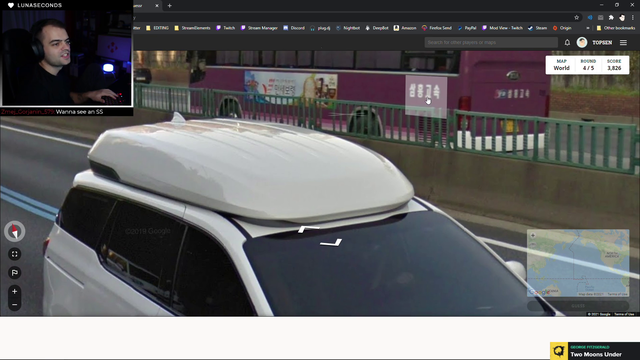The image size is (640, 360).
Task: Click the 'Two Moons Under' song title
Action: click(x=596, y=354)
